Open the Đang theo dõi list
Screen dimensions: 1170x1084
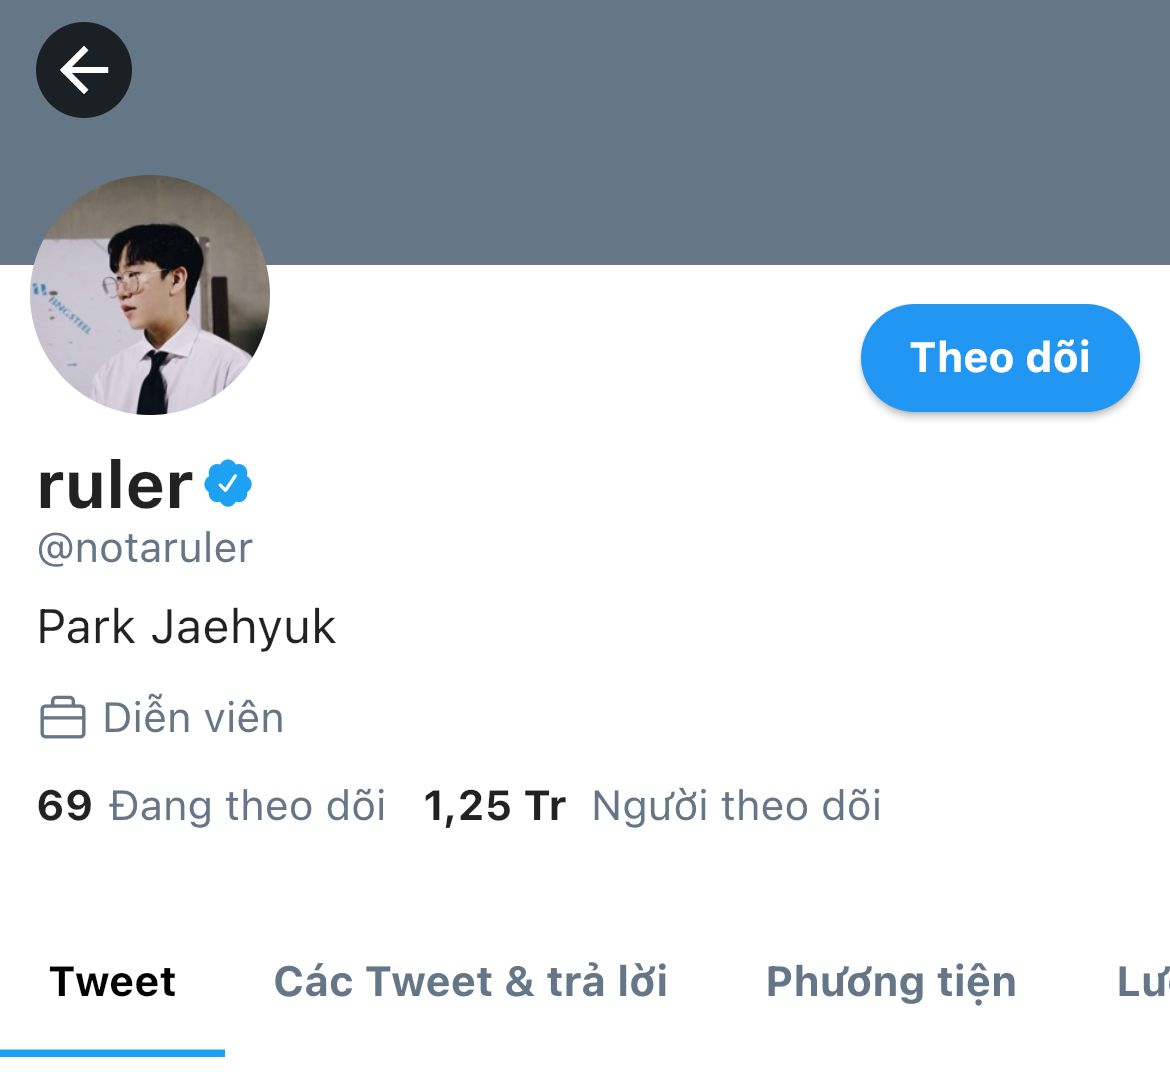247,806
